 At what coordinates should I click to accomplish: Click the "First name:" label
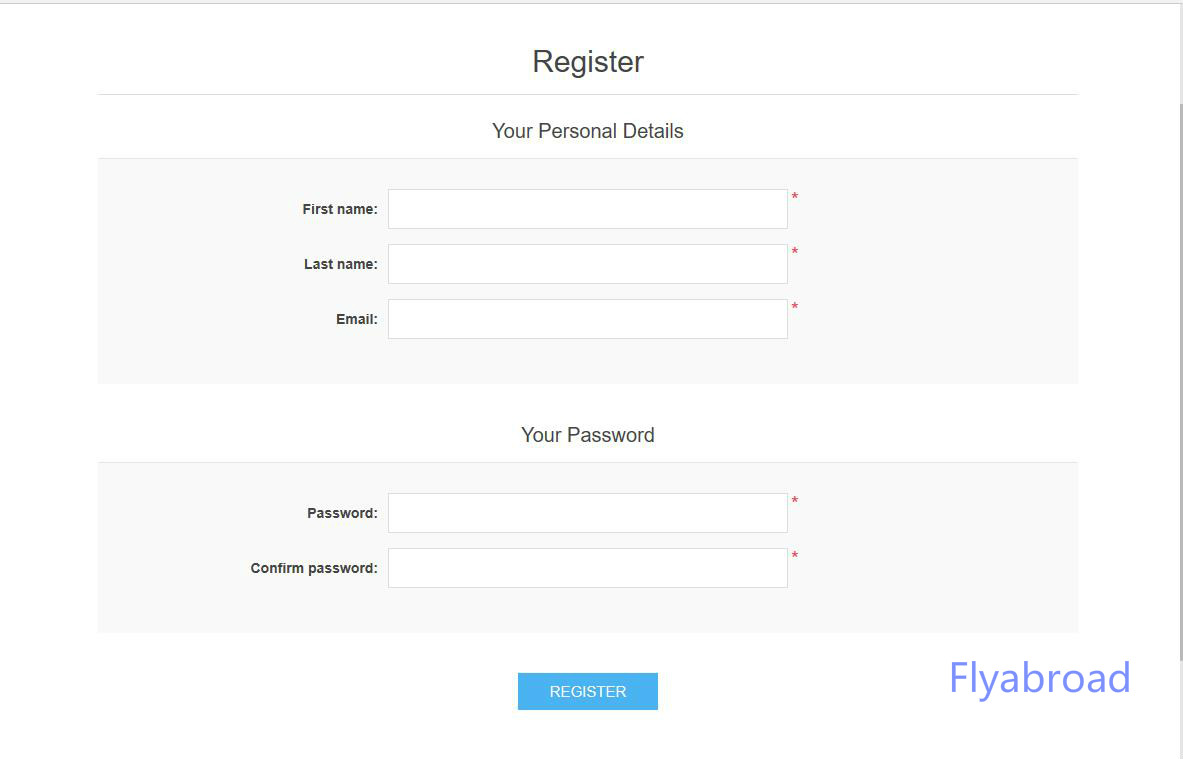tap(340, 209)
